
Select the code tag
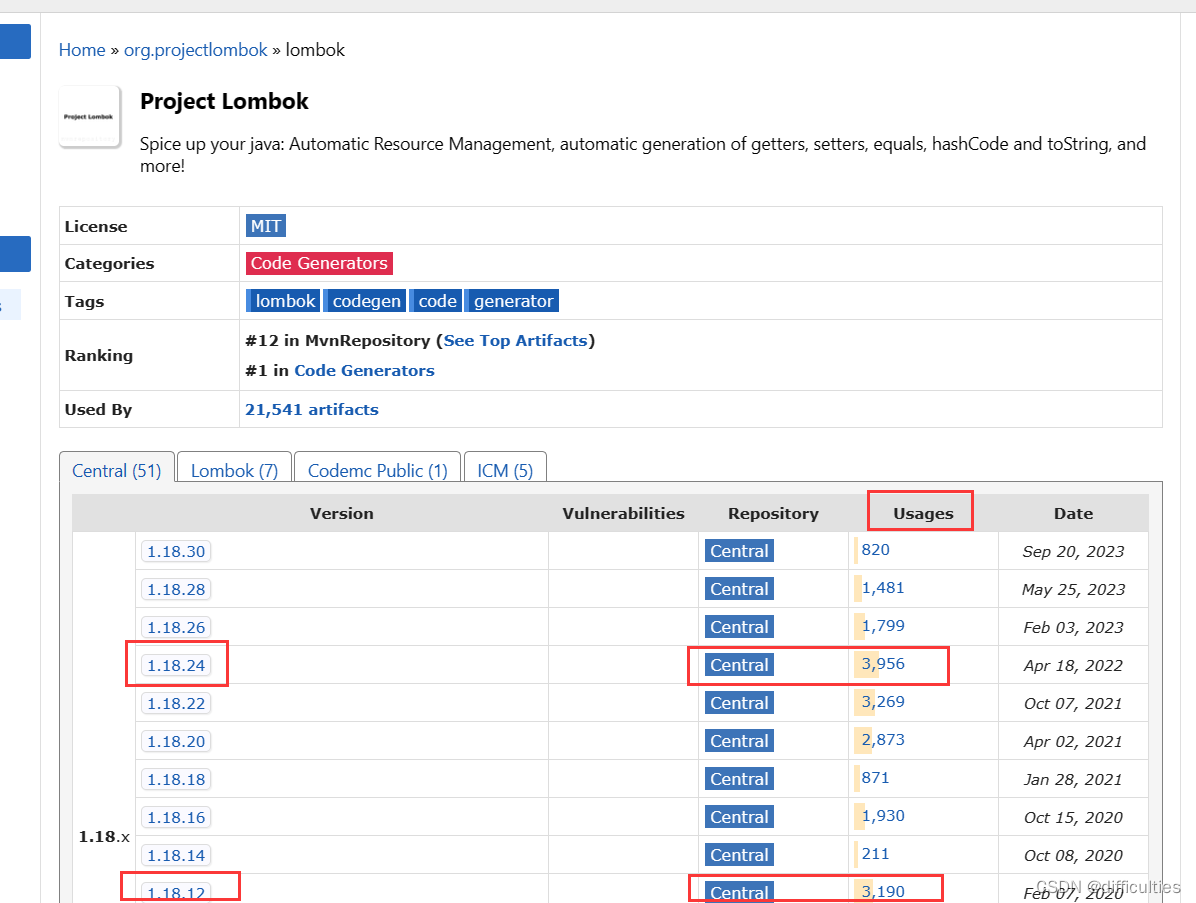click(436, 301)
